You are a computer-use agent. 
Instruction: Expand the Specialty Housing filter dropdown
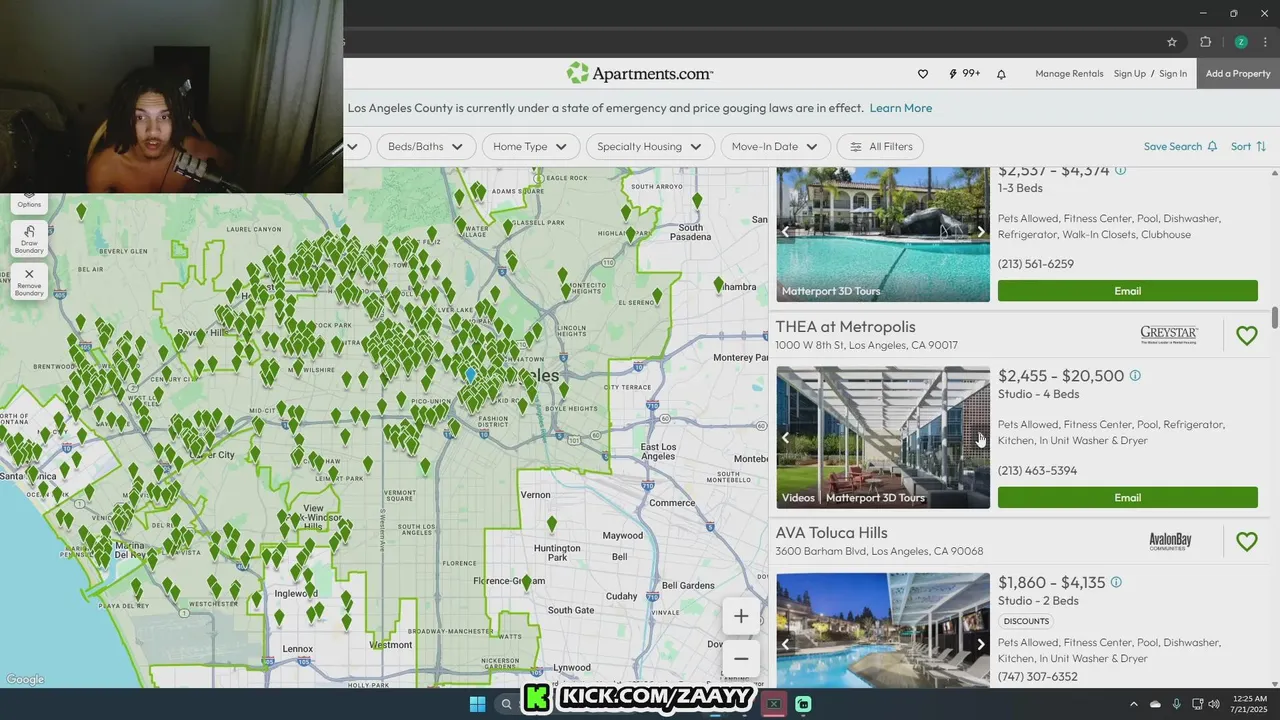(650, 146)
